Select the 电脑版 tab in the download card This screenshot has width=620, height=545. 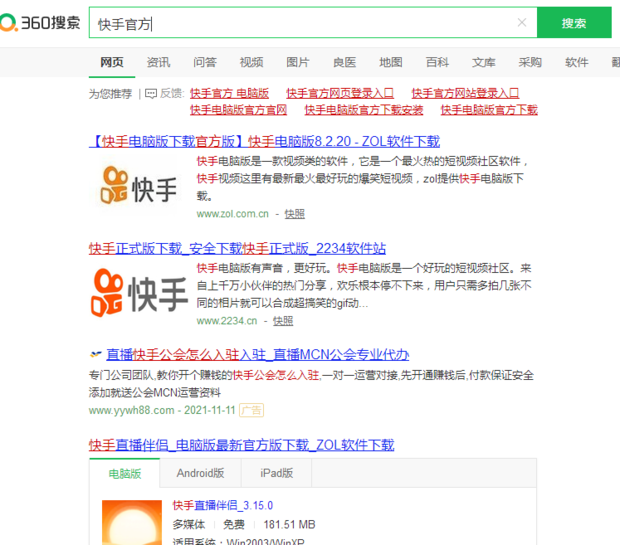(125, 473)
